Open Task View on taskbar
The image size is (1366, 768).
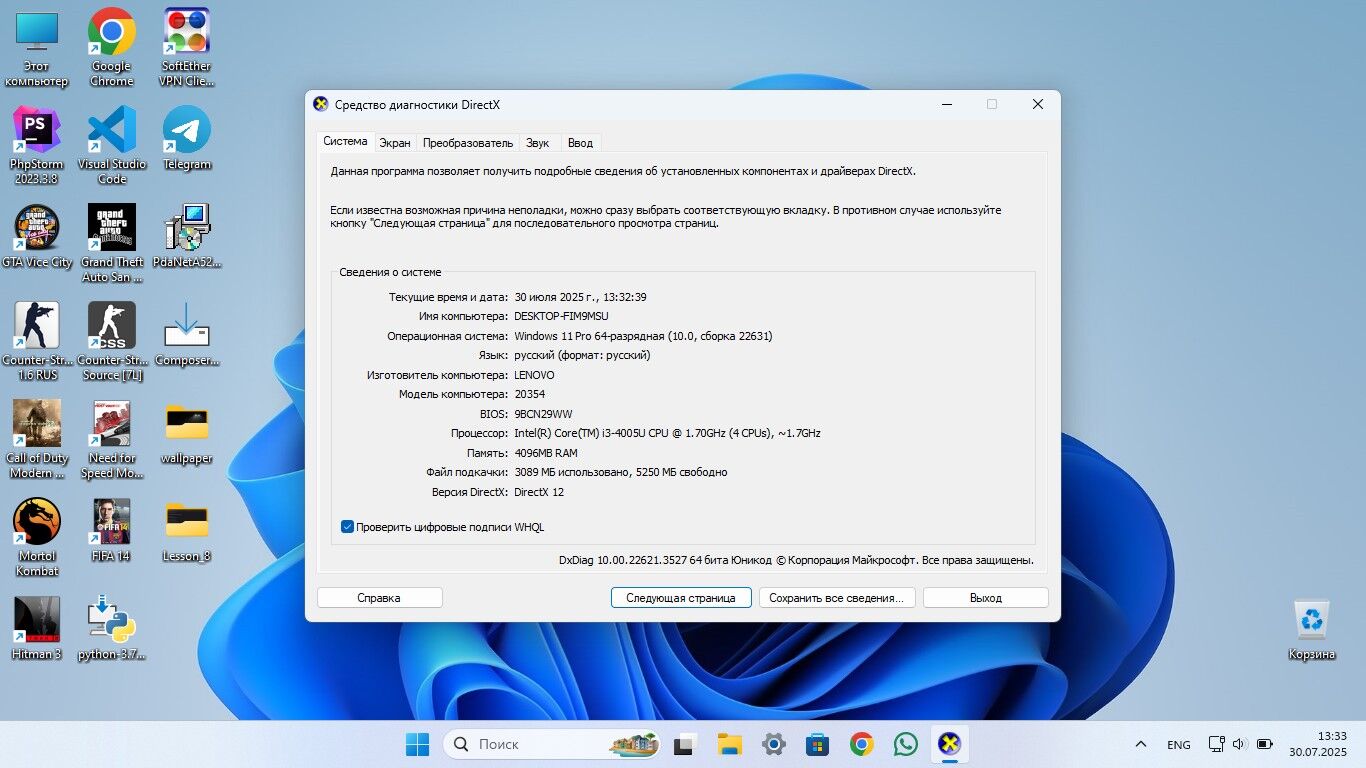[x=685, y=744]
